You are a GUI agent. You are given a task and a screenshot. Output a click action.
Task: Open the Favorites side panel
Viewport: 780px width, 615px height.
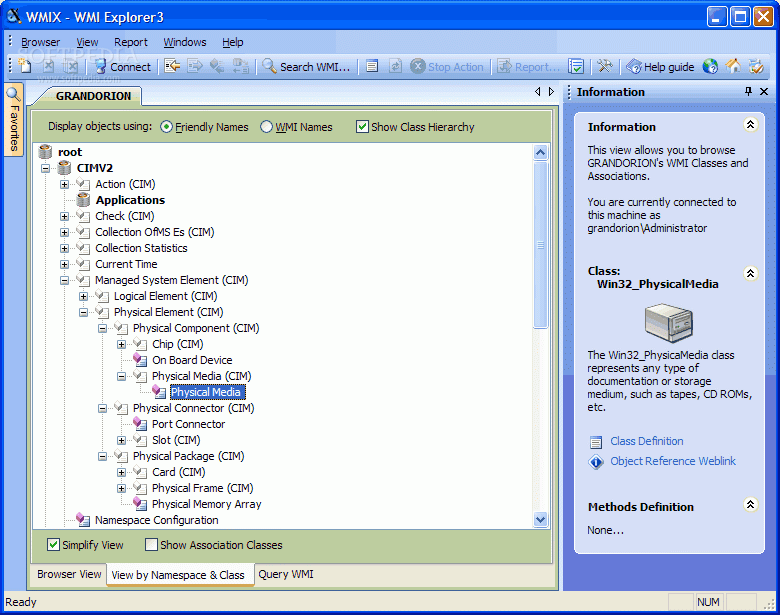[14, 119]
